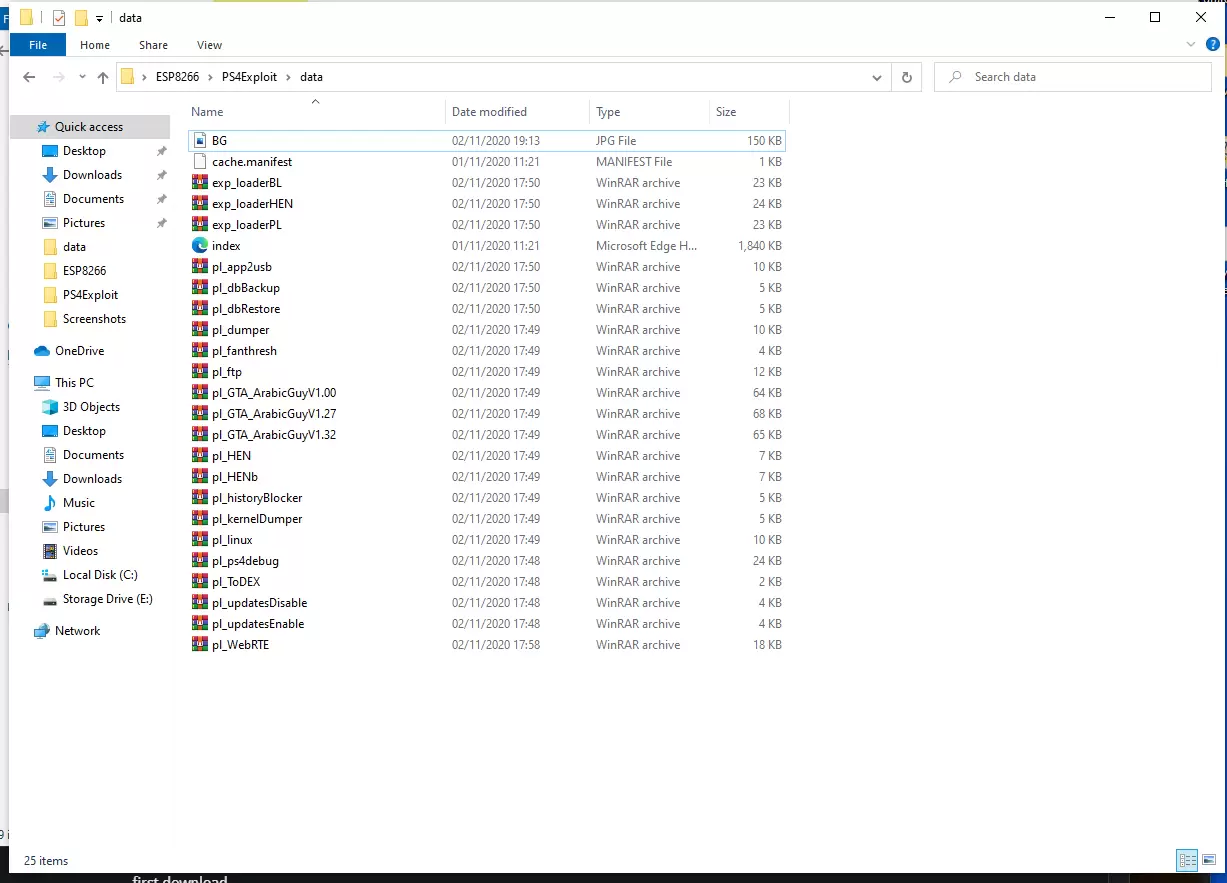Click the exp_loaderBL WinRAR archive icon
1227x883 pixels.
tap(200, 183)
